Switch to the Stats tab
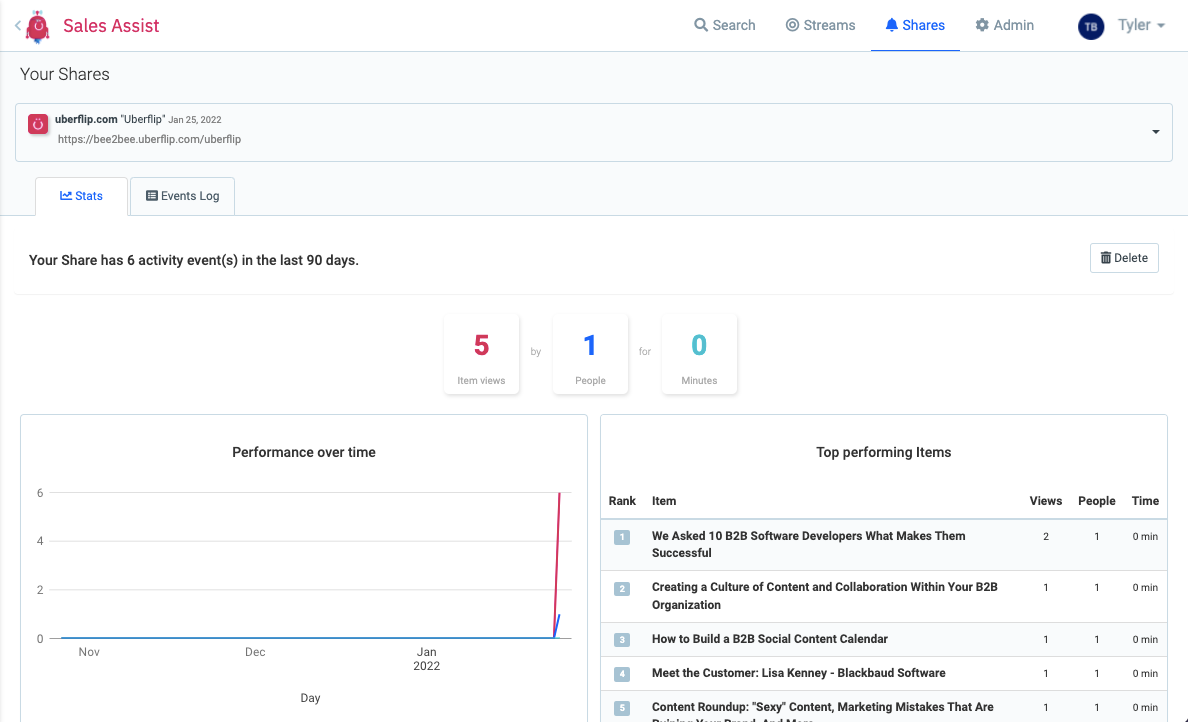This screenshot has height=722, width=1188. (81, 196)
